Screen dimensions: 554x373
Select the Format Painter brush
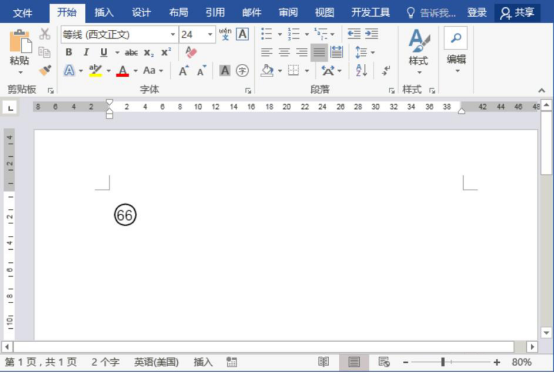[45, 70]
